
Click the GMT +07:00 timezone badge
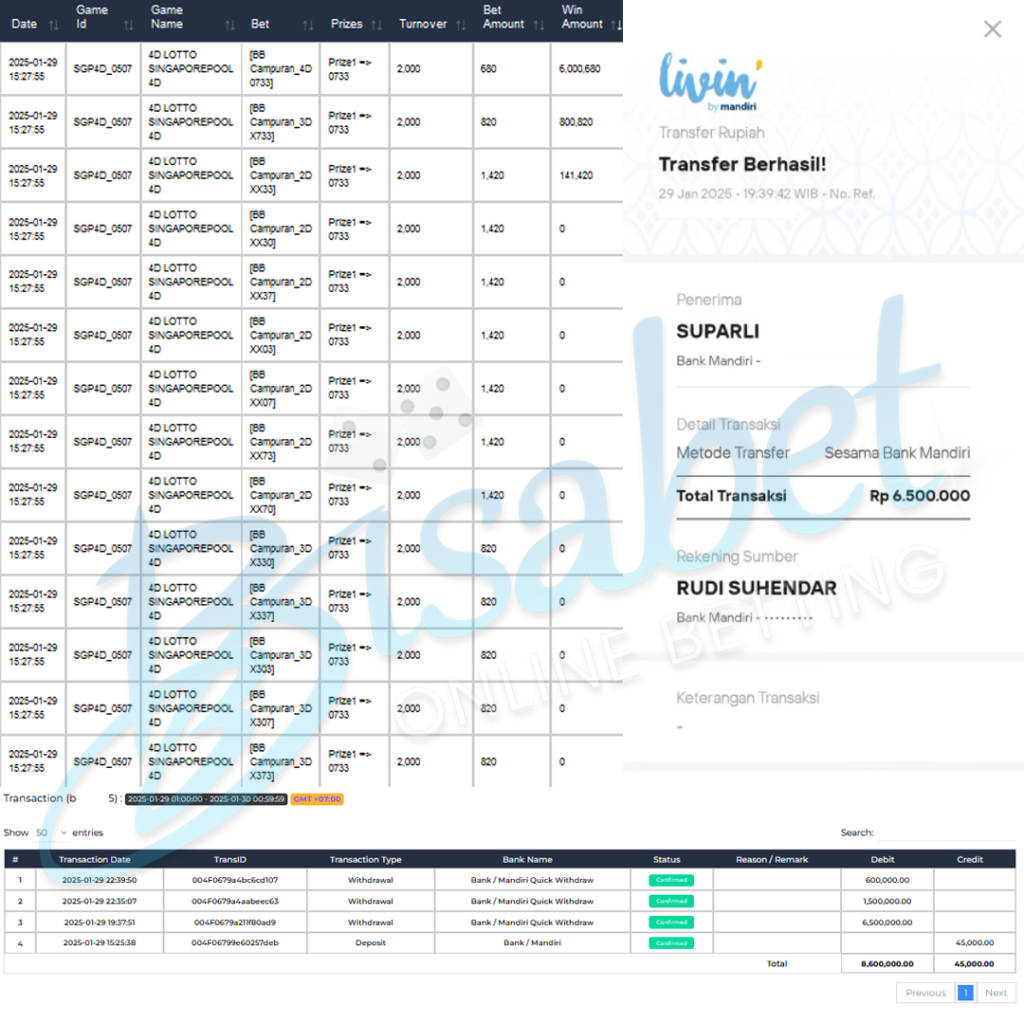click(317, 799)
